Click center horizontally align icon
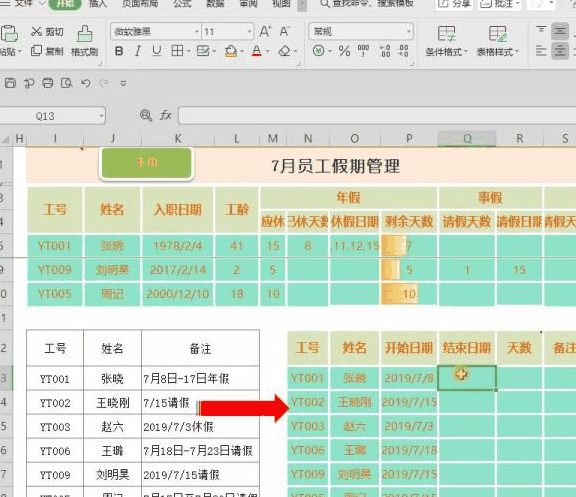Image resolution: width=576 pixels, height=497 pixels. (560, 51)
